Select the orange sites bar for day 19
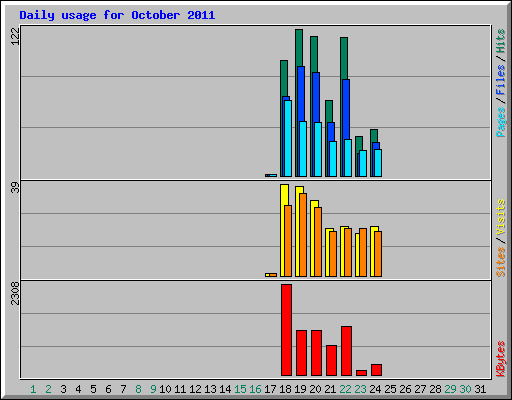512x400 pixels. (x=303, y=235)
